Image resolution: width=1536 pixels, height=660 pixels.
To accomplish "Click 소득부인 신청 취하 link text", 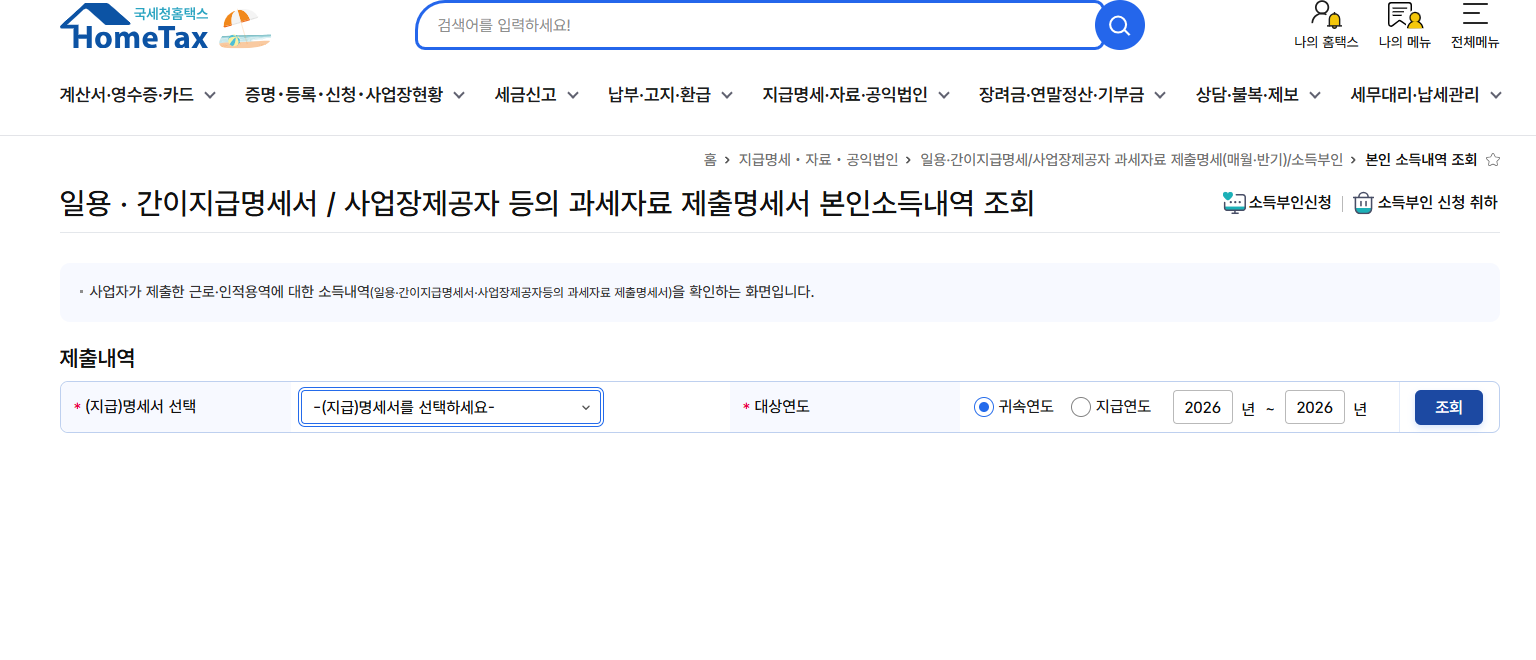I will tap(1438, 203).
